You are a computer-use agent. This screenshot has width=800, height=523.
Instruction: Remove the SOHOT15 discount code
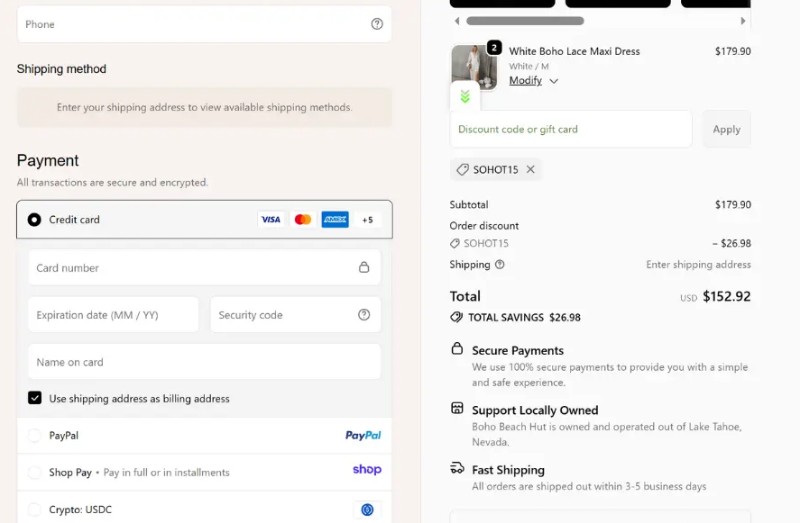click(531, 169)
